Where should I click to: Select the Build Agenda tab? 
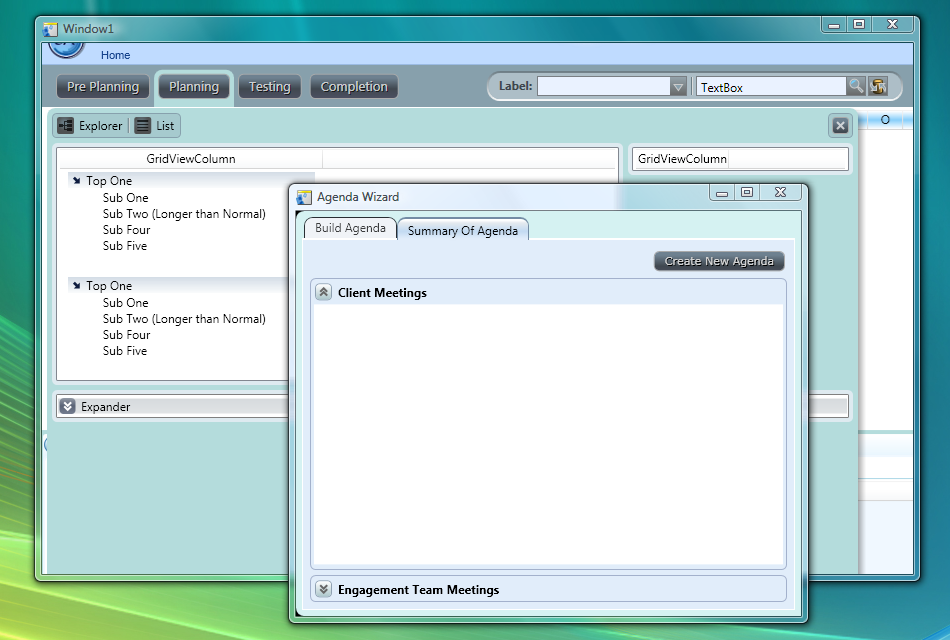tap(350, 228)
